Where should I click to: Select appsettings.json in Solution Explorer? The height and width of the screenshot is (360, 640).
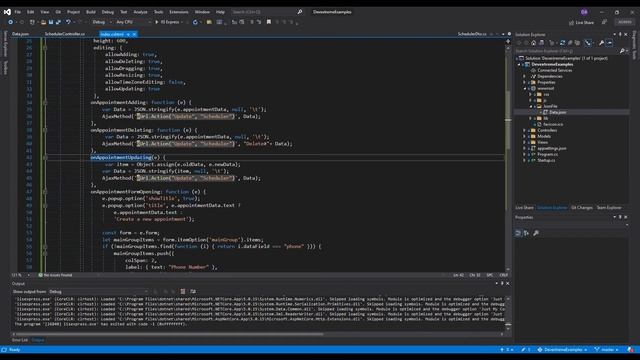[551, 149]
